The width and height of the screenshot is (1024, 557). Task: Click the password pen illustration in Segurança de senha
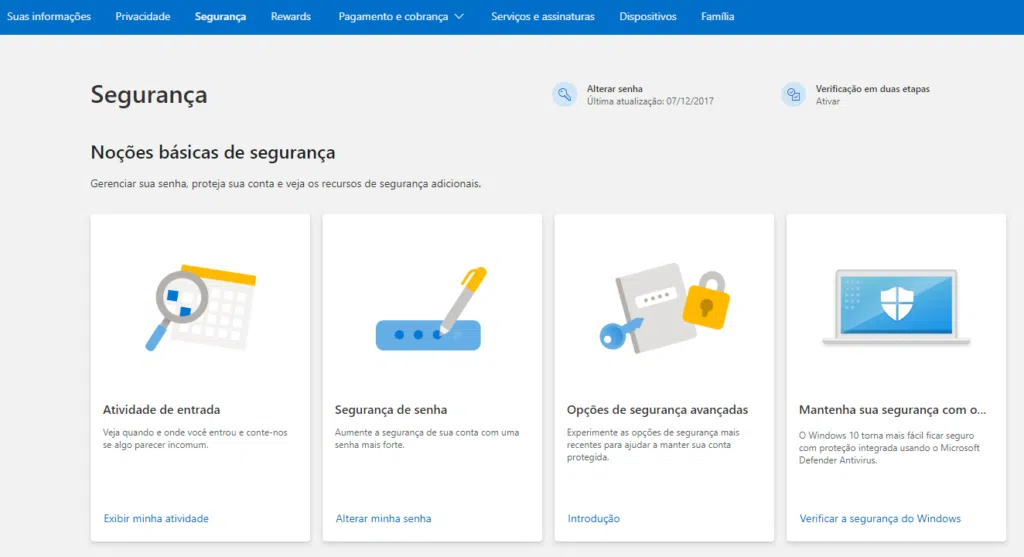coord(432,308)
